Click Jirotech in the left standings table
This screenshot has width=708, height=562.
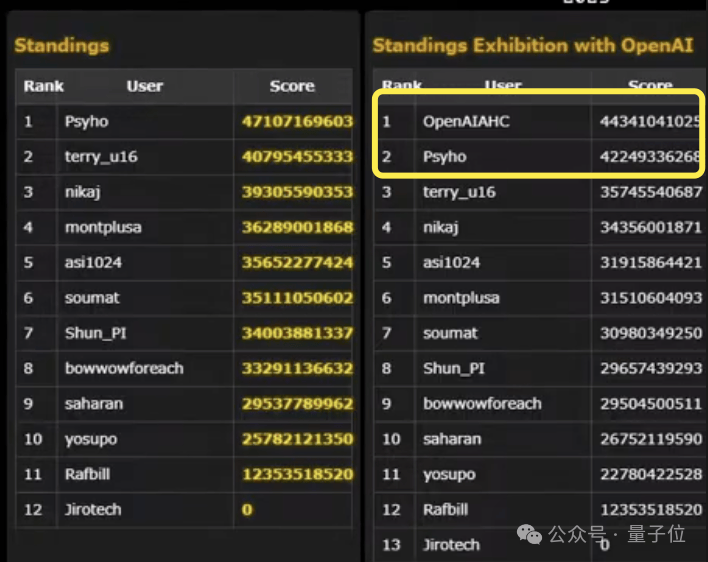[93, 509]
